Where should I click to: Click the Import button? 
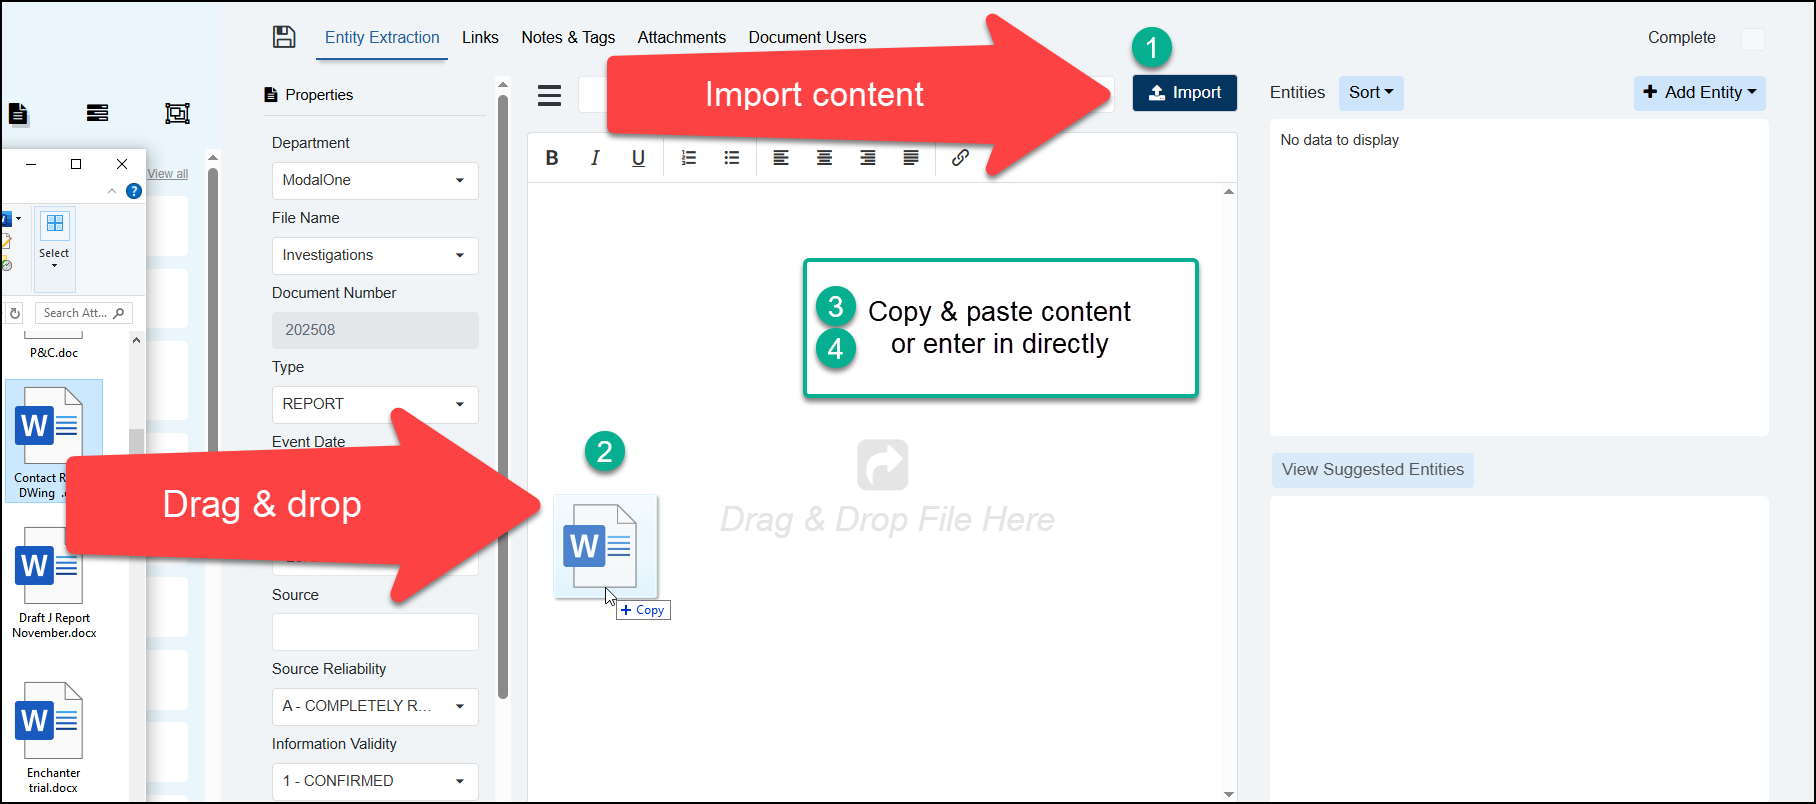[1184, 93]
